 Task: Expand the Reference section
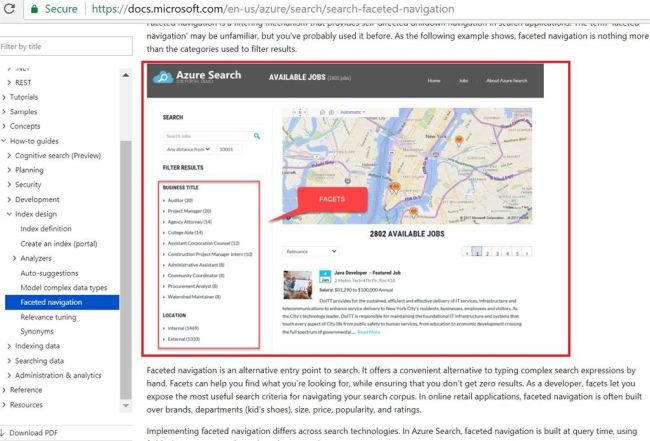click(x=4, y=390)
